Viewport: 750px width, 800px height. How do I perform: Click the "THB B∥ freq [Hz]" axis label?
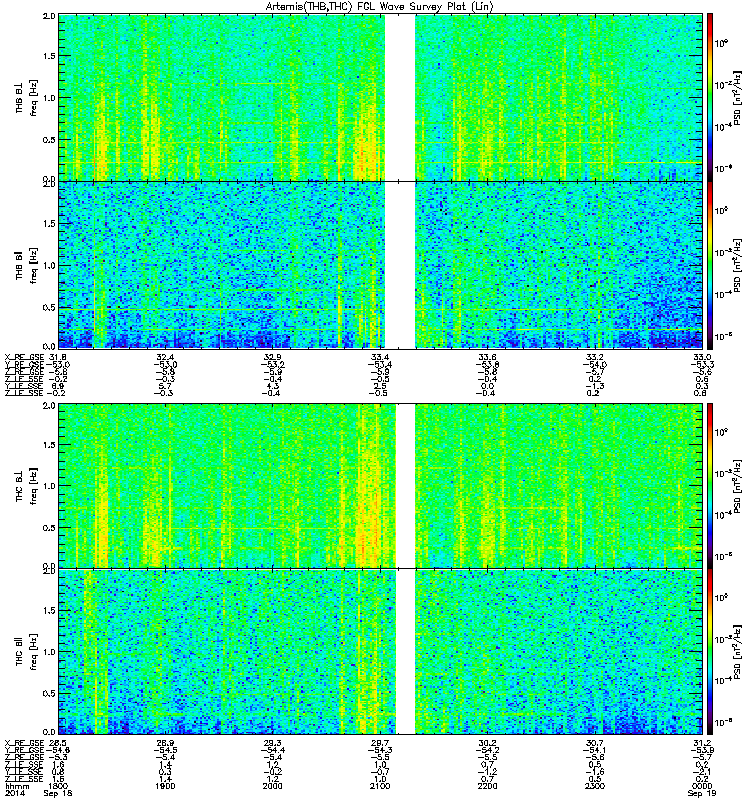[27, 265]
